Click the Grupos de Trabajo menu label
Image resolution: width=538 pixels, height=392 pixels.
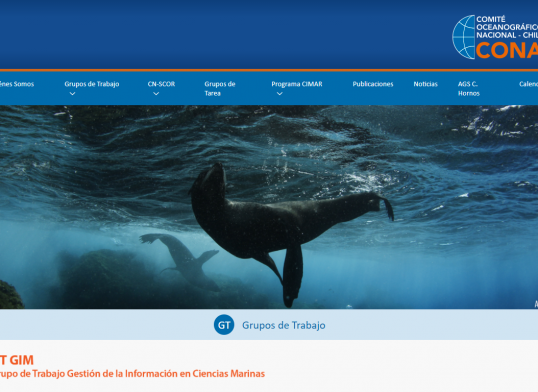pyautogui.click(x=92, y=84)
